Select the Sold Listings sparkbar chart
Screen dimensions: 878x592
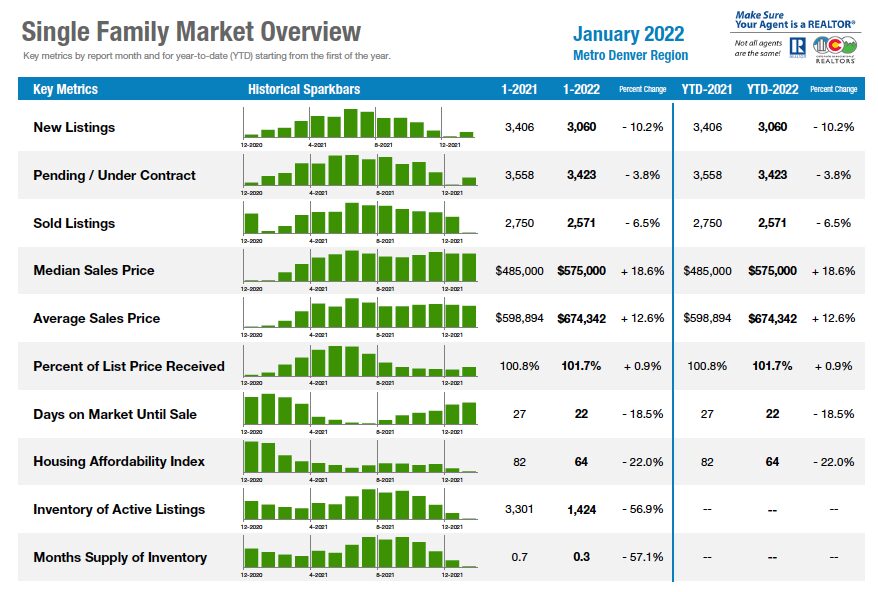359,223
